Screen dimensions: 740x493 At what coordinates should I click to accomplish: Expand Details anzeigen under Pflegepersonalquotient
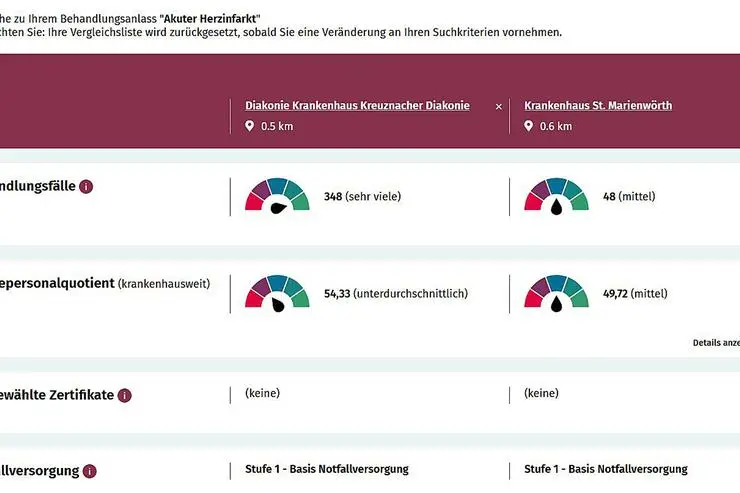[x=716, y=343]
